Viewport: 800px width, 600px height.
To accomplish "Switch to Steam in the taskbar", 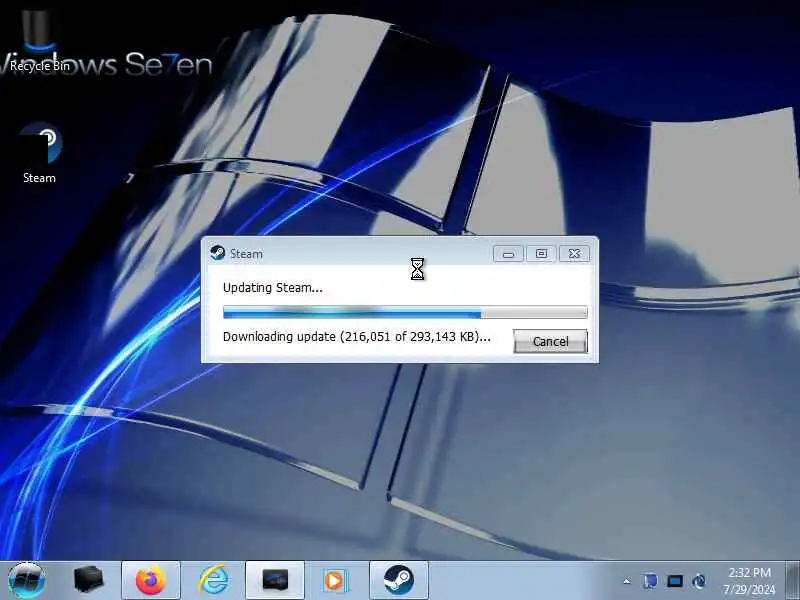I will pyautogui.click(x=398, y=580).
